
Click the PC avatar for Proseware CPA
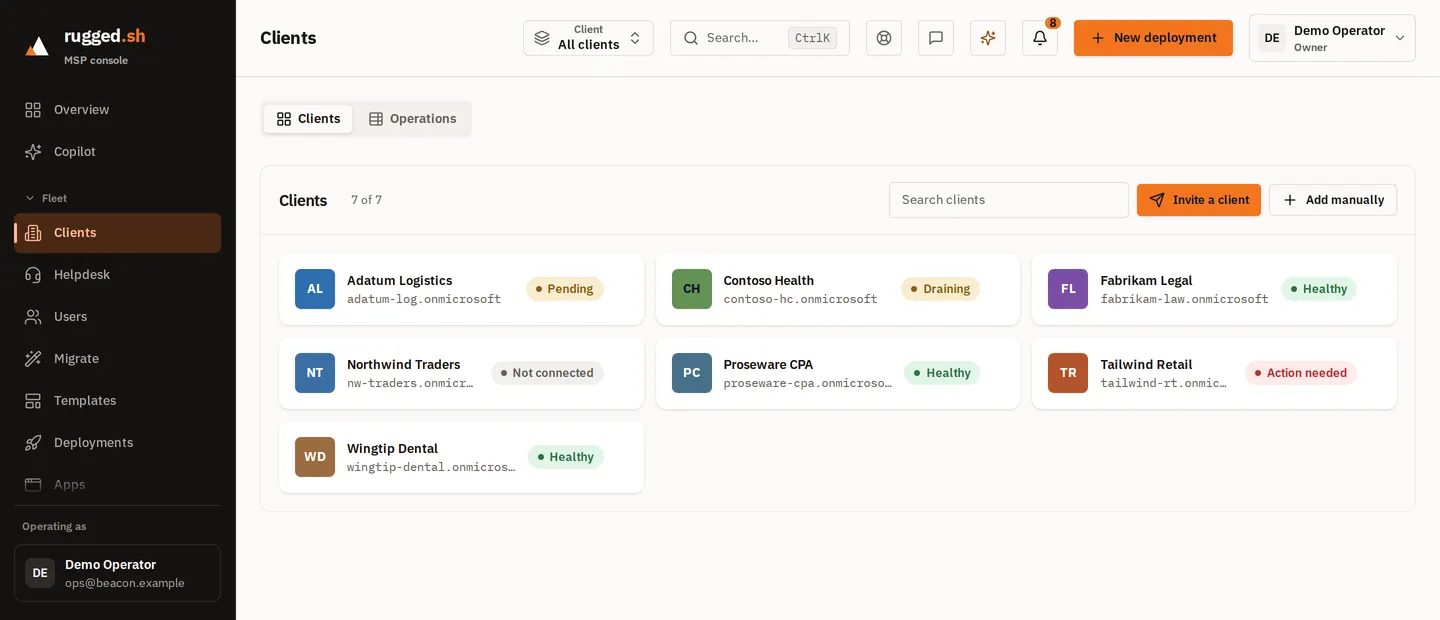[692, 373]
